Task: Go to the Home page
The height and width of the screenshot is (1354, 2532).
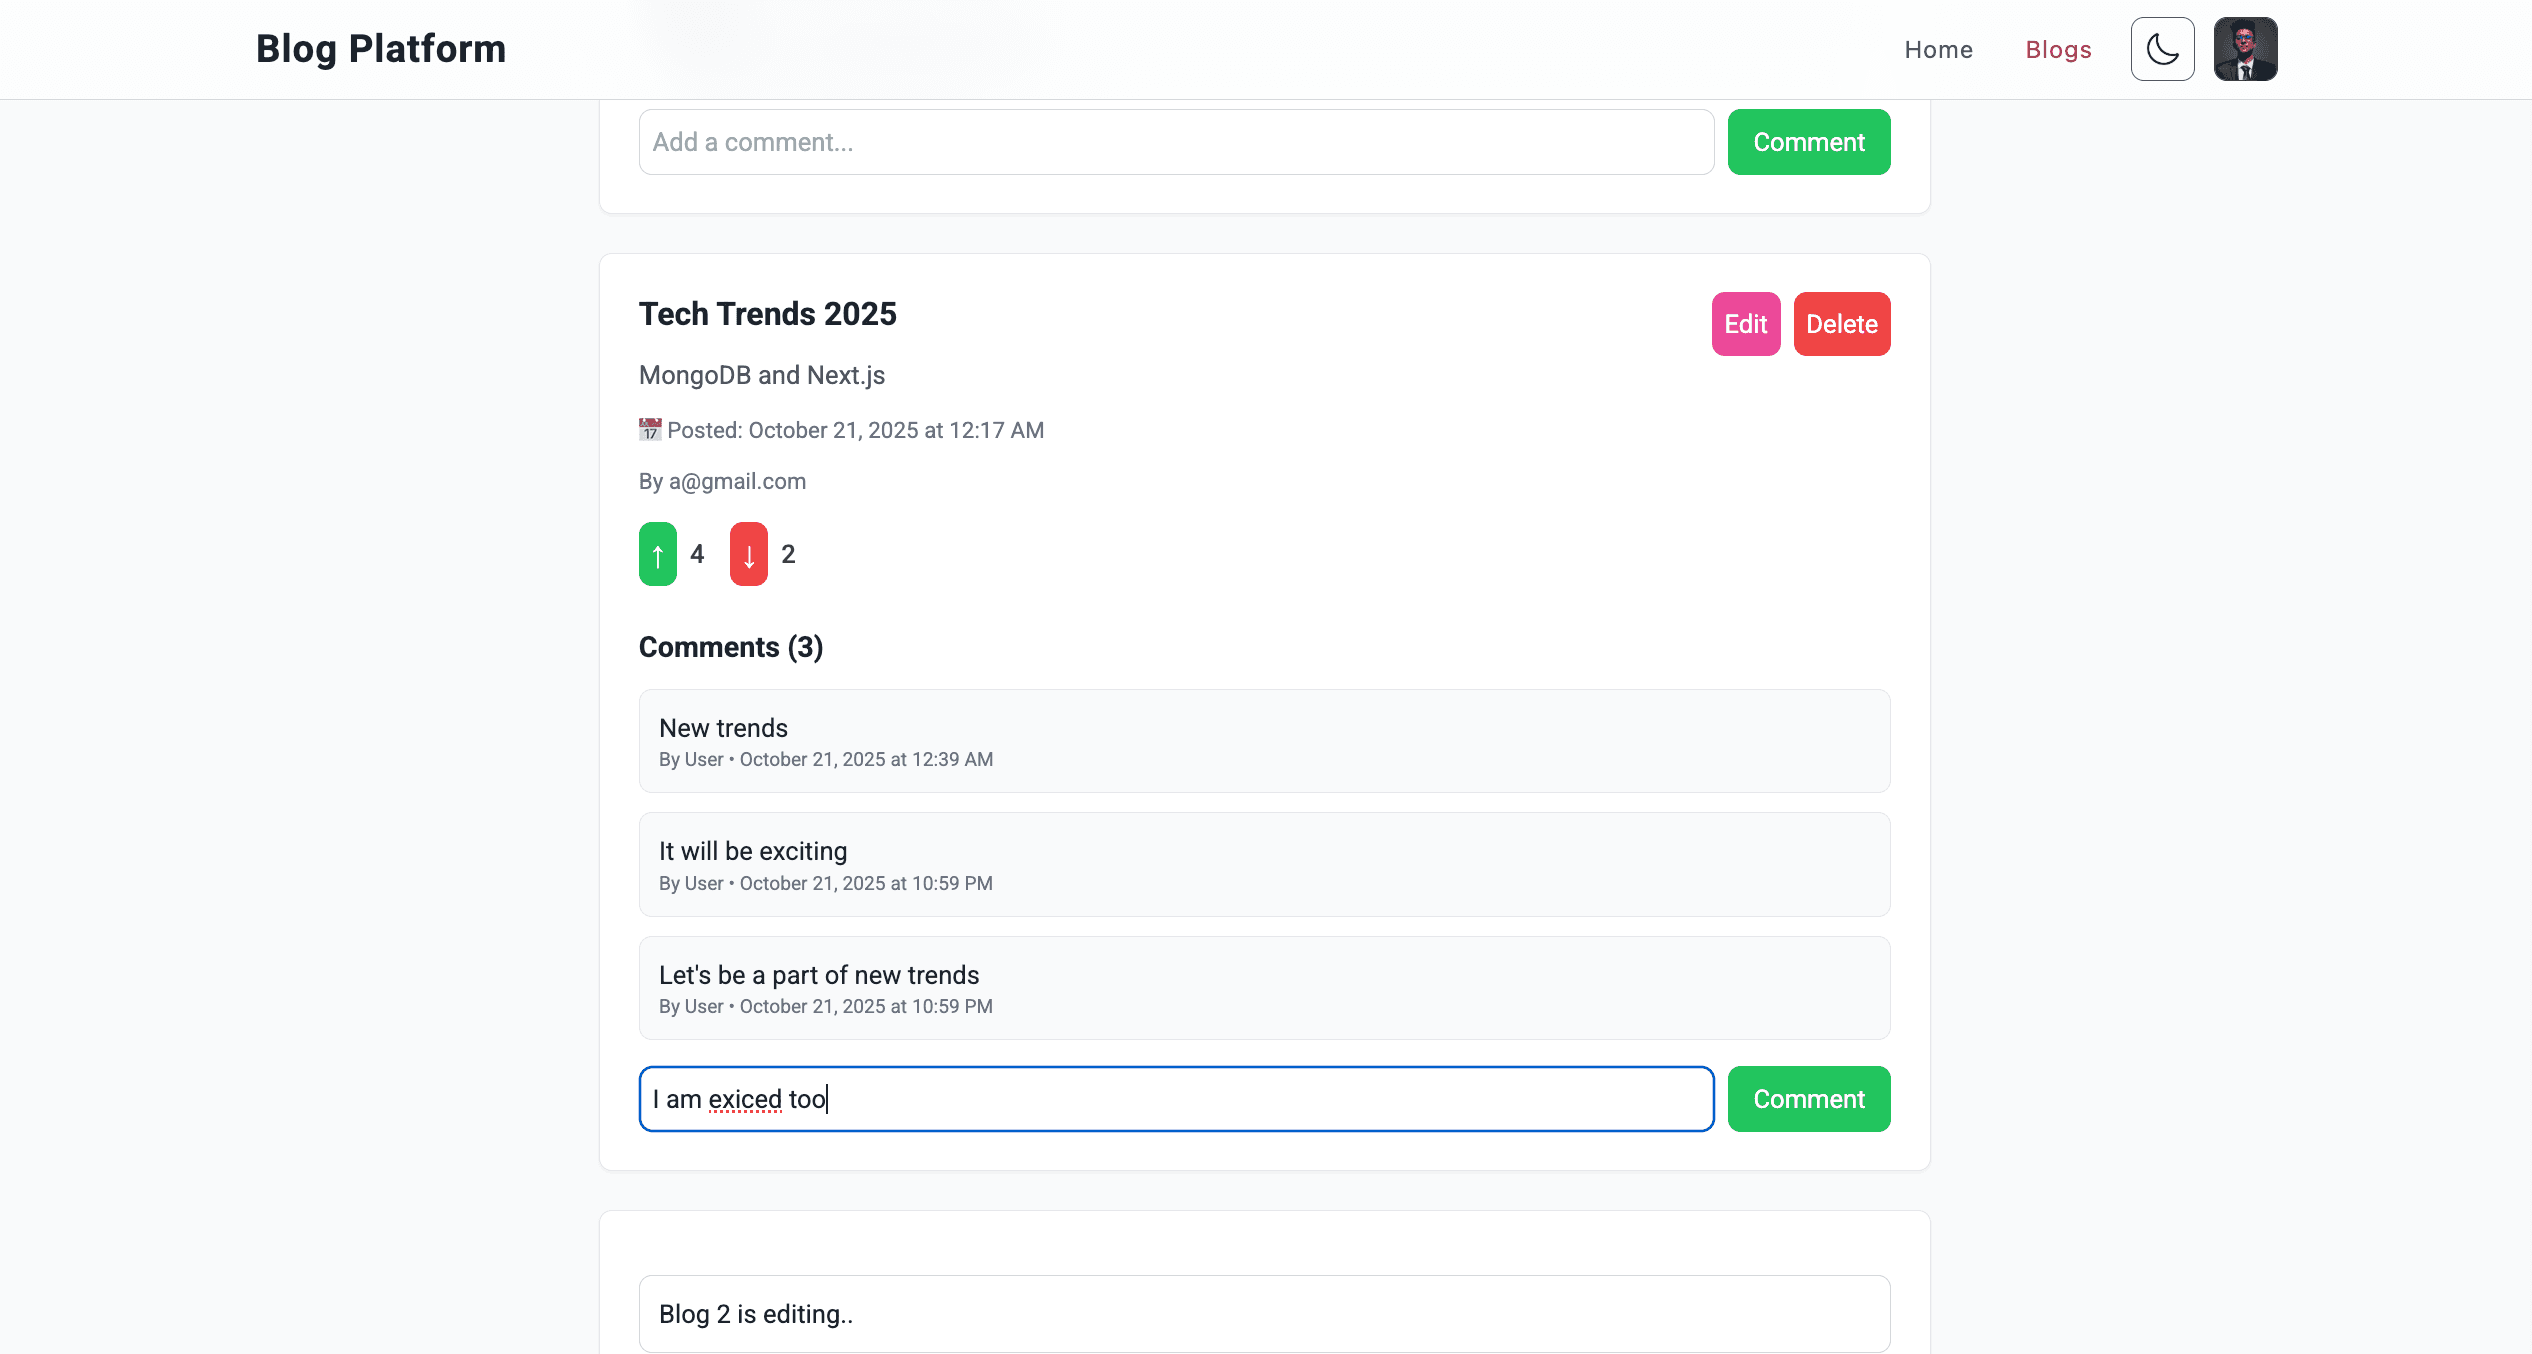Action: click(1938, 50)
